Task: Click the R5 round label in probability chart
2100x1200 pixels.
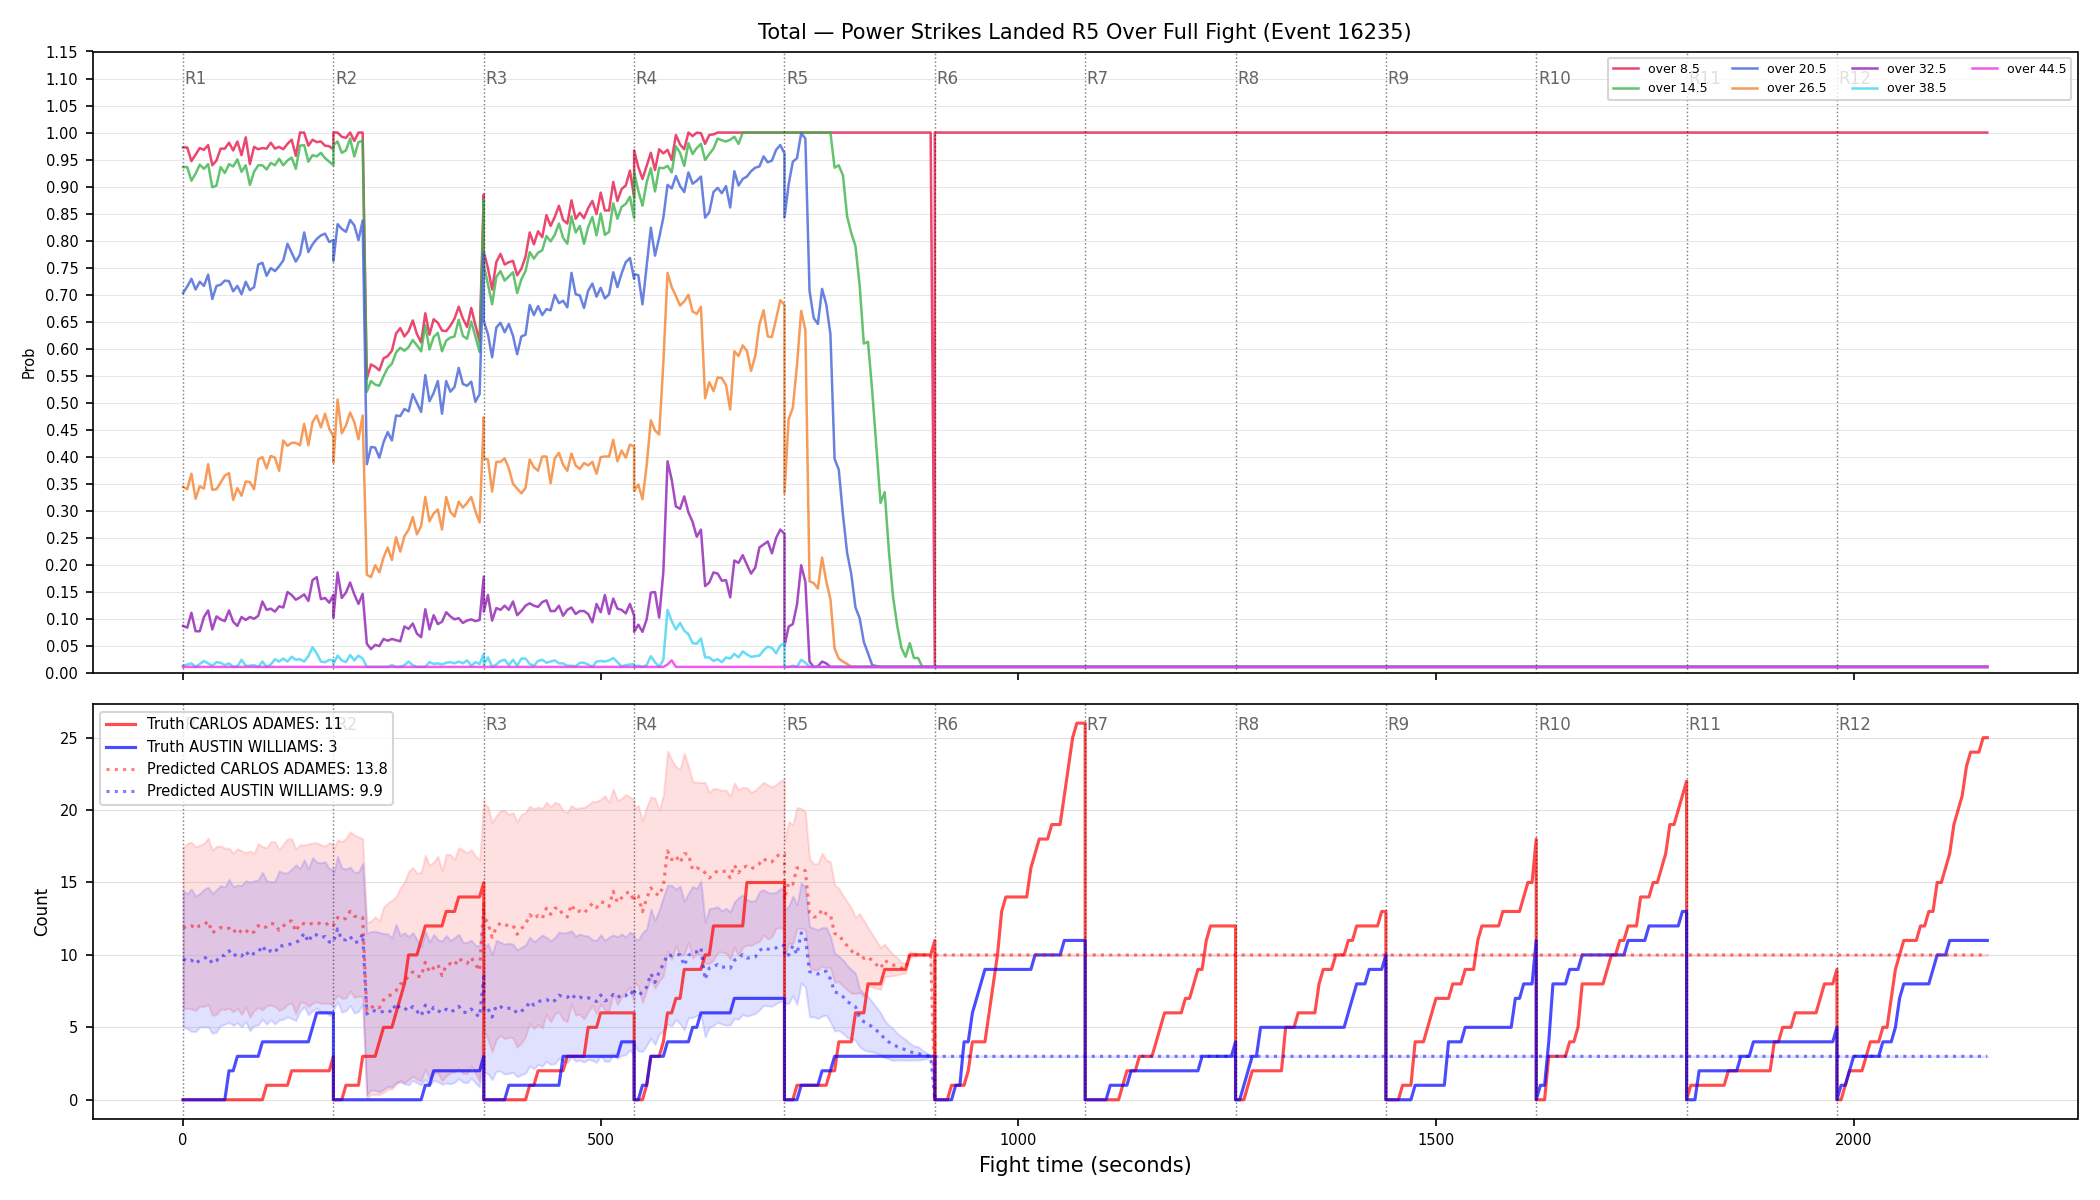Action: 797,78
